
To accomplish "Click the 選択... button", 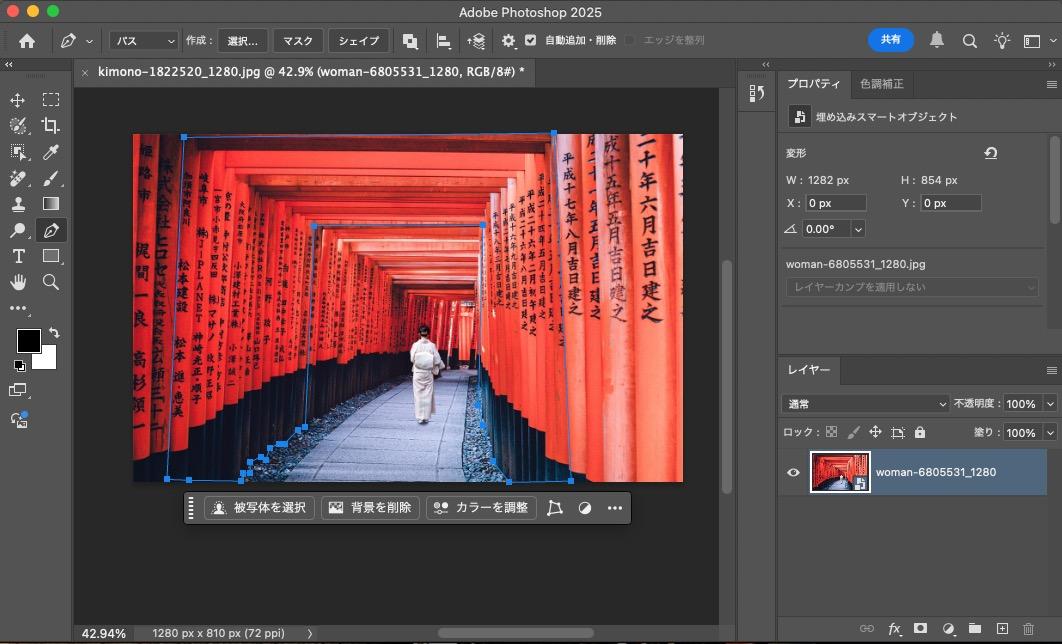I will 242,41.
